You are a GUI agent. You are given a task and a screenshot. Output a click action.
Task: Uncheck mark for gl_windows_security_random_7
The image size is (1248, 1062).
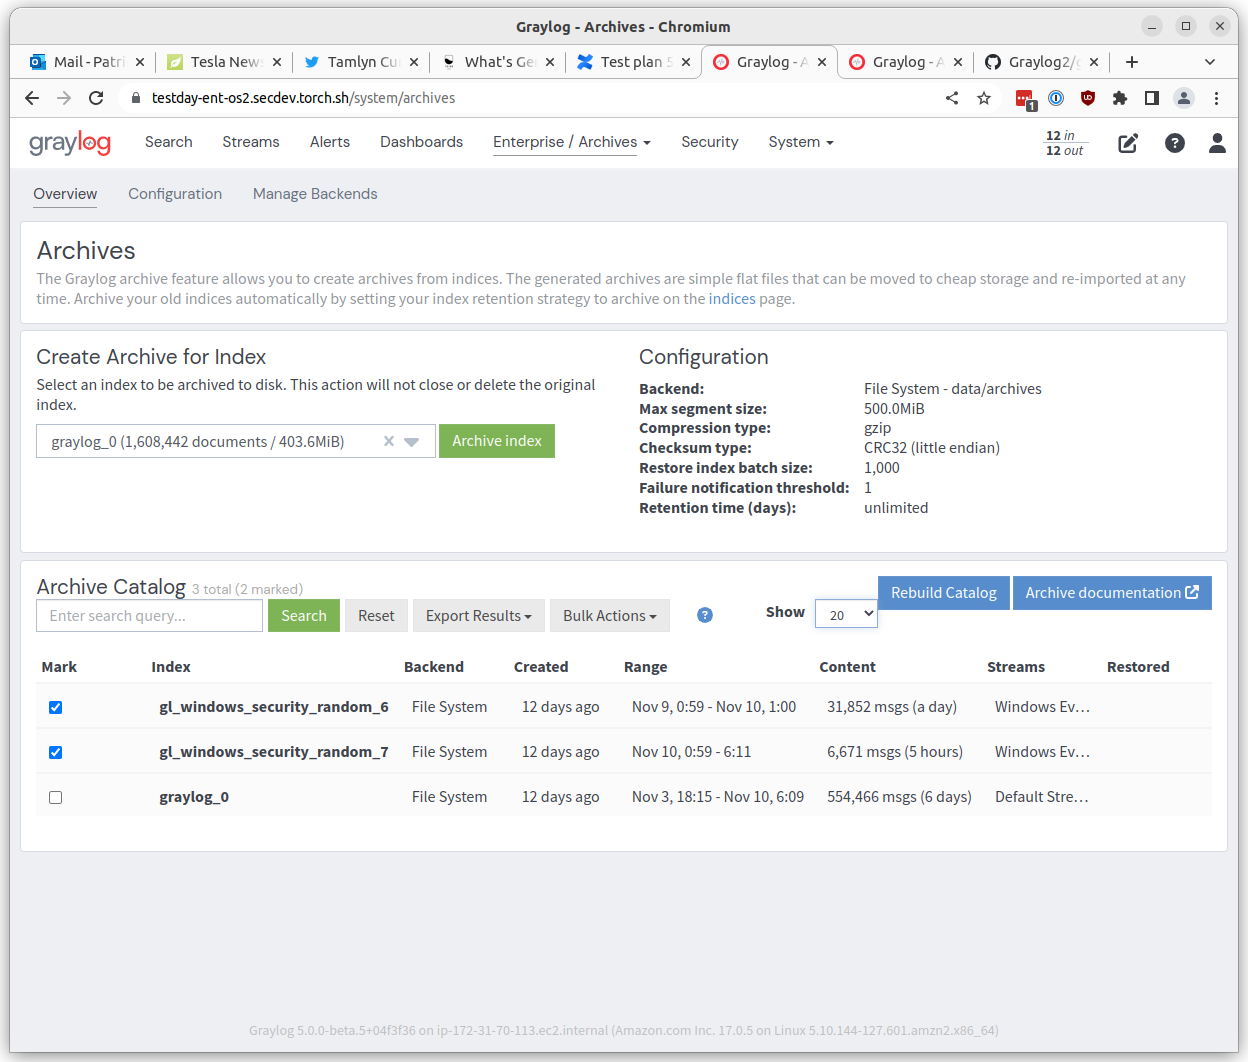(56, 752)
